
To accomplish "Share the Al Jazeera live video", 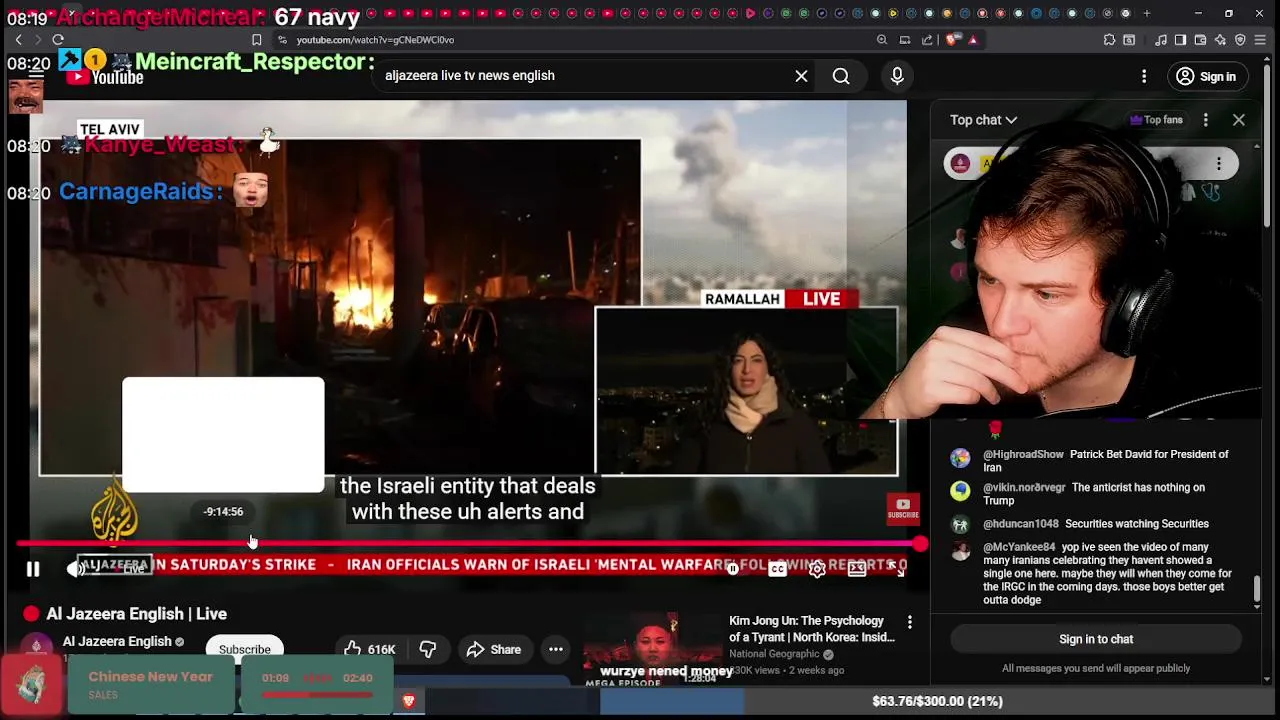I will (x=494, y=649).
